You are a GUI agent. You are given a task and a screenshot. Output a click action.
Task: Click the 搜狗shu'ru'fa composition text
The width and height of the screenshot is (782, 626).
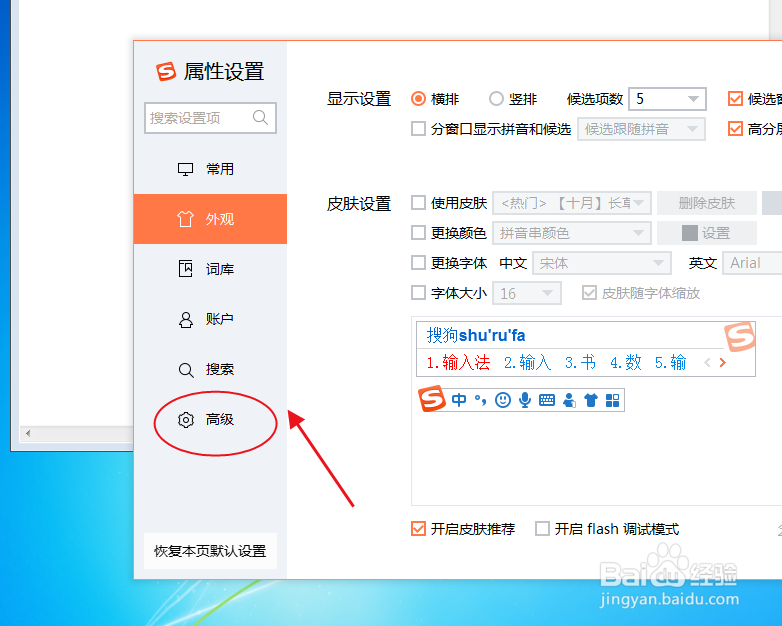pos(476,335)
